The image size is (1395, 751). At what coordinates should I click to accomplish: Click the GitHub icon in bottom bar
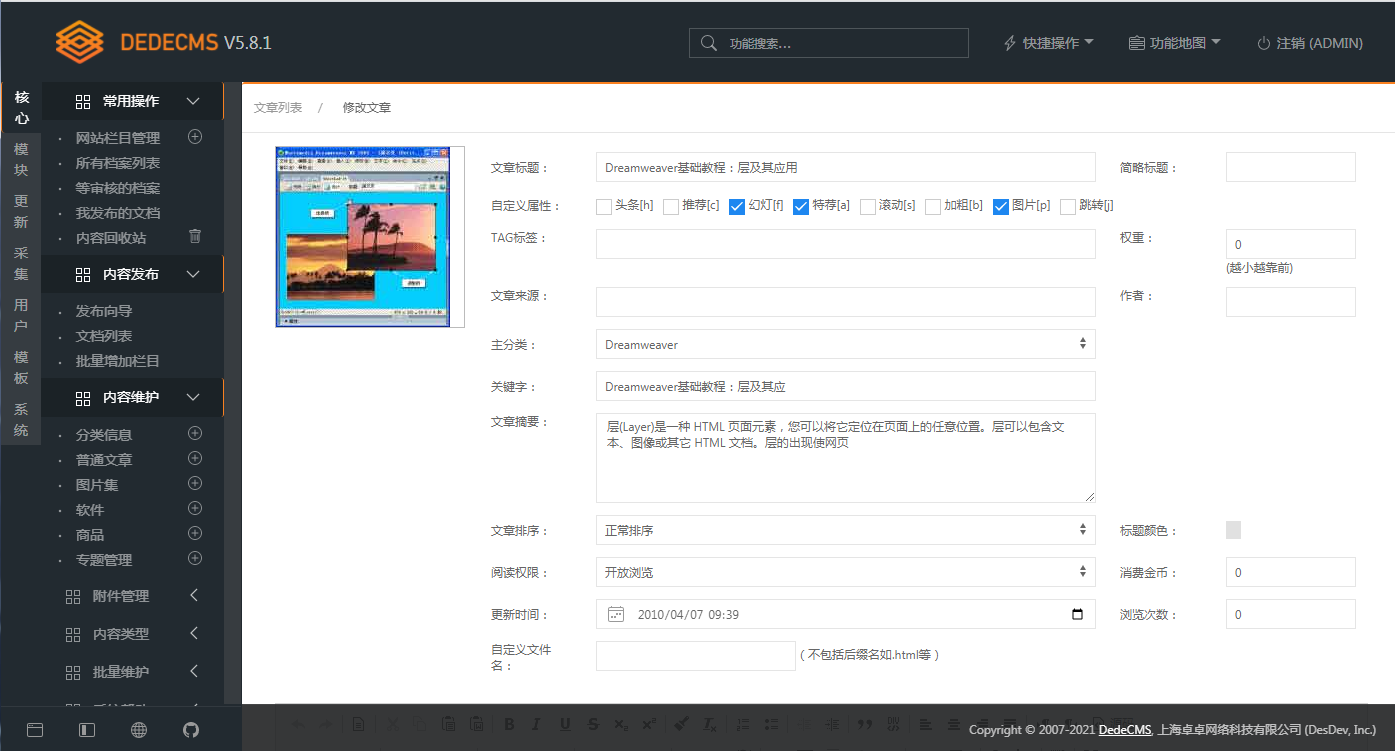(x=190, y=729)
